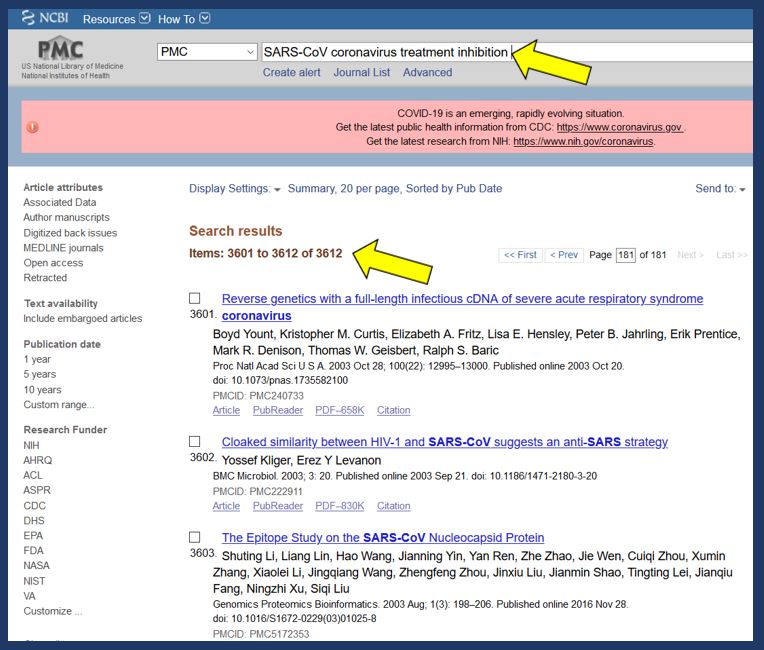Screen dimensions: 764x650
Task: Go to the Prev results page
Action: pos(564,255)
